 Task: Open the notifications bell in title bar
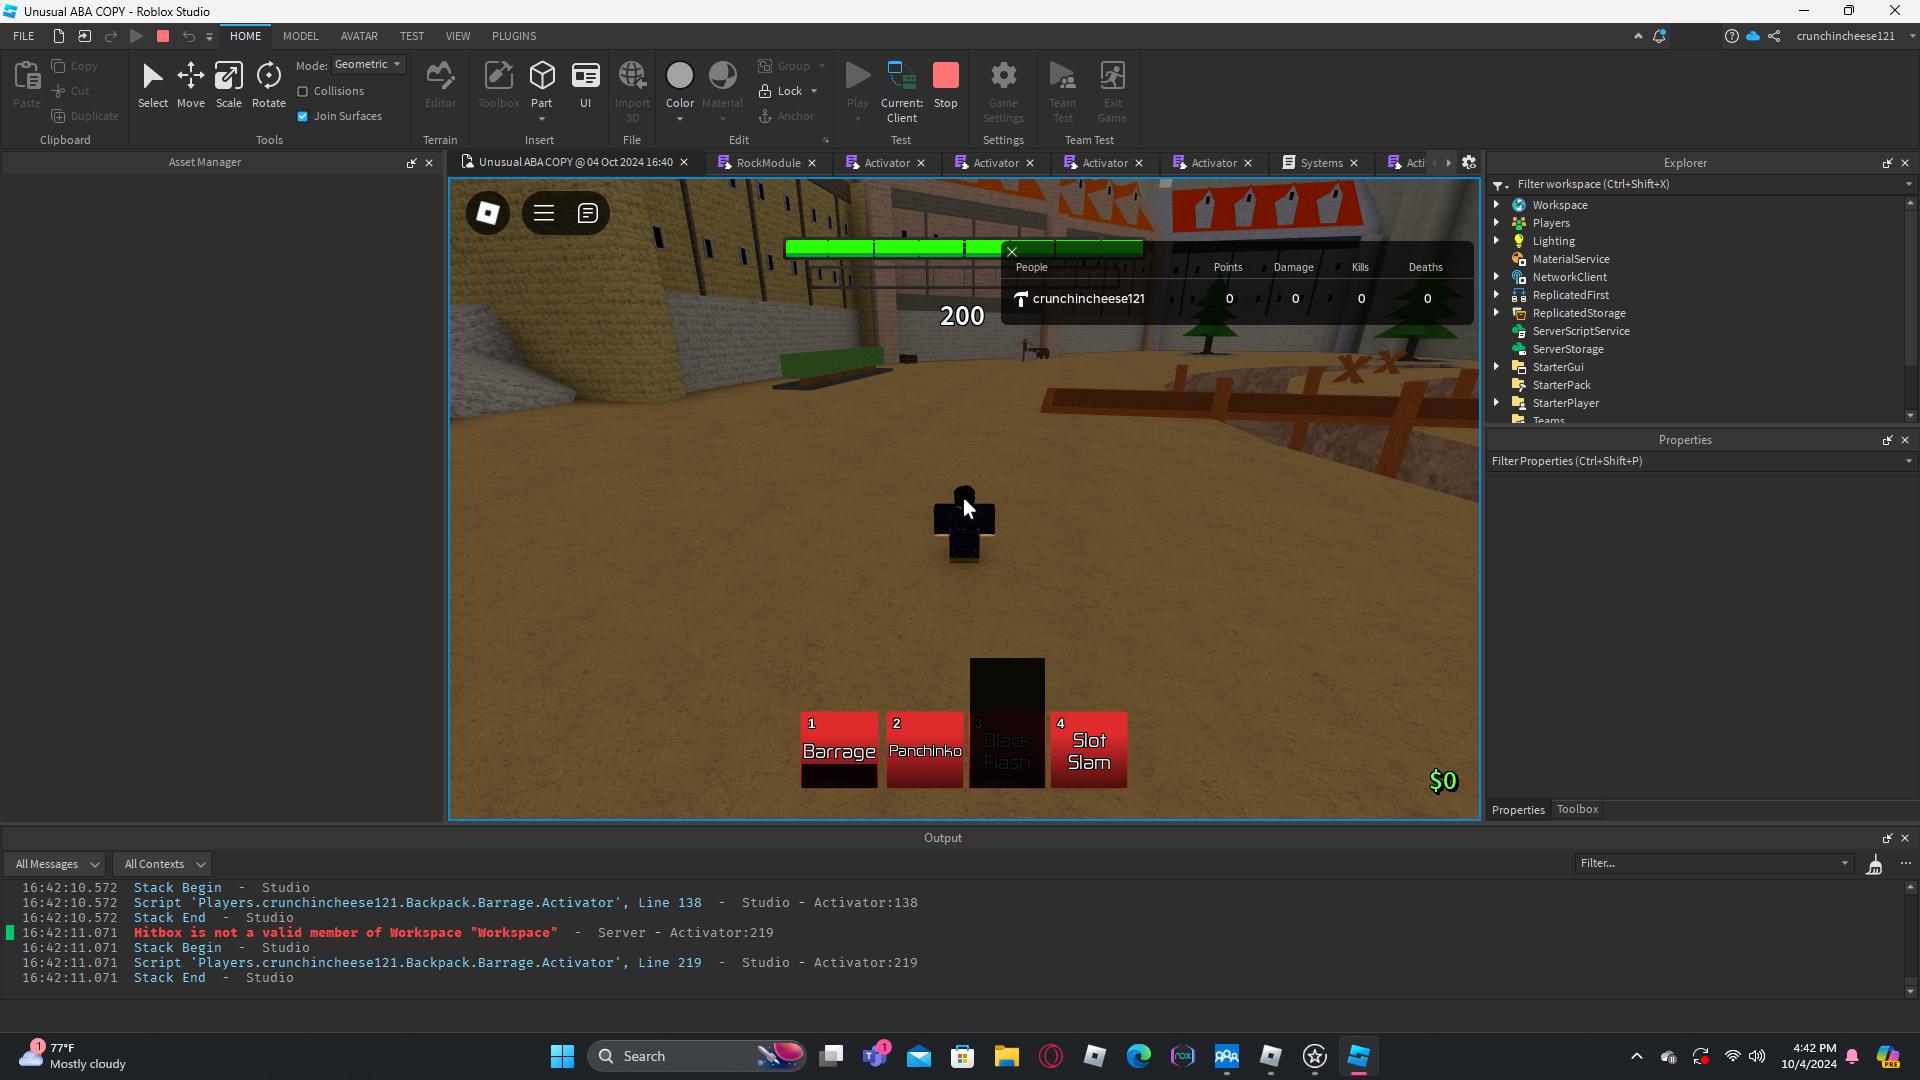(1659, 36)
